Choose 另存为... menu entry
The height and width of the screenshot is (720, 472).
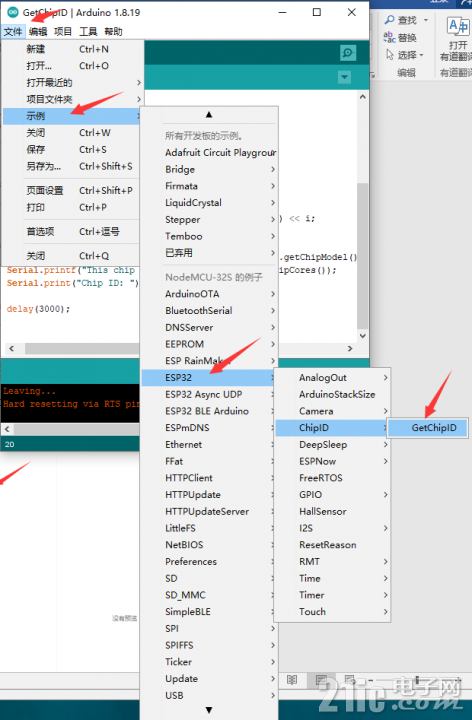[71, 166]
